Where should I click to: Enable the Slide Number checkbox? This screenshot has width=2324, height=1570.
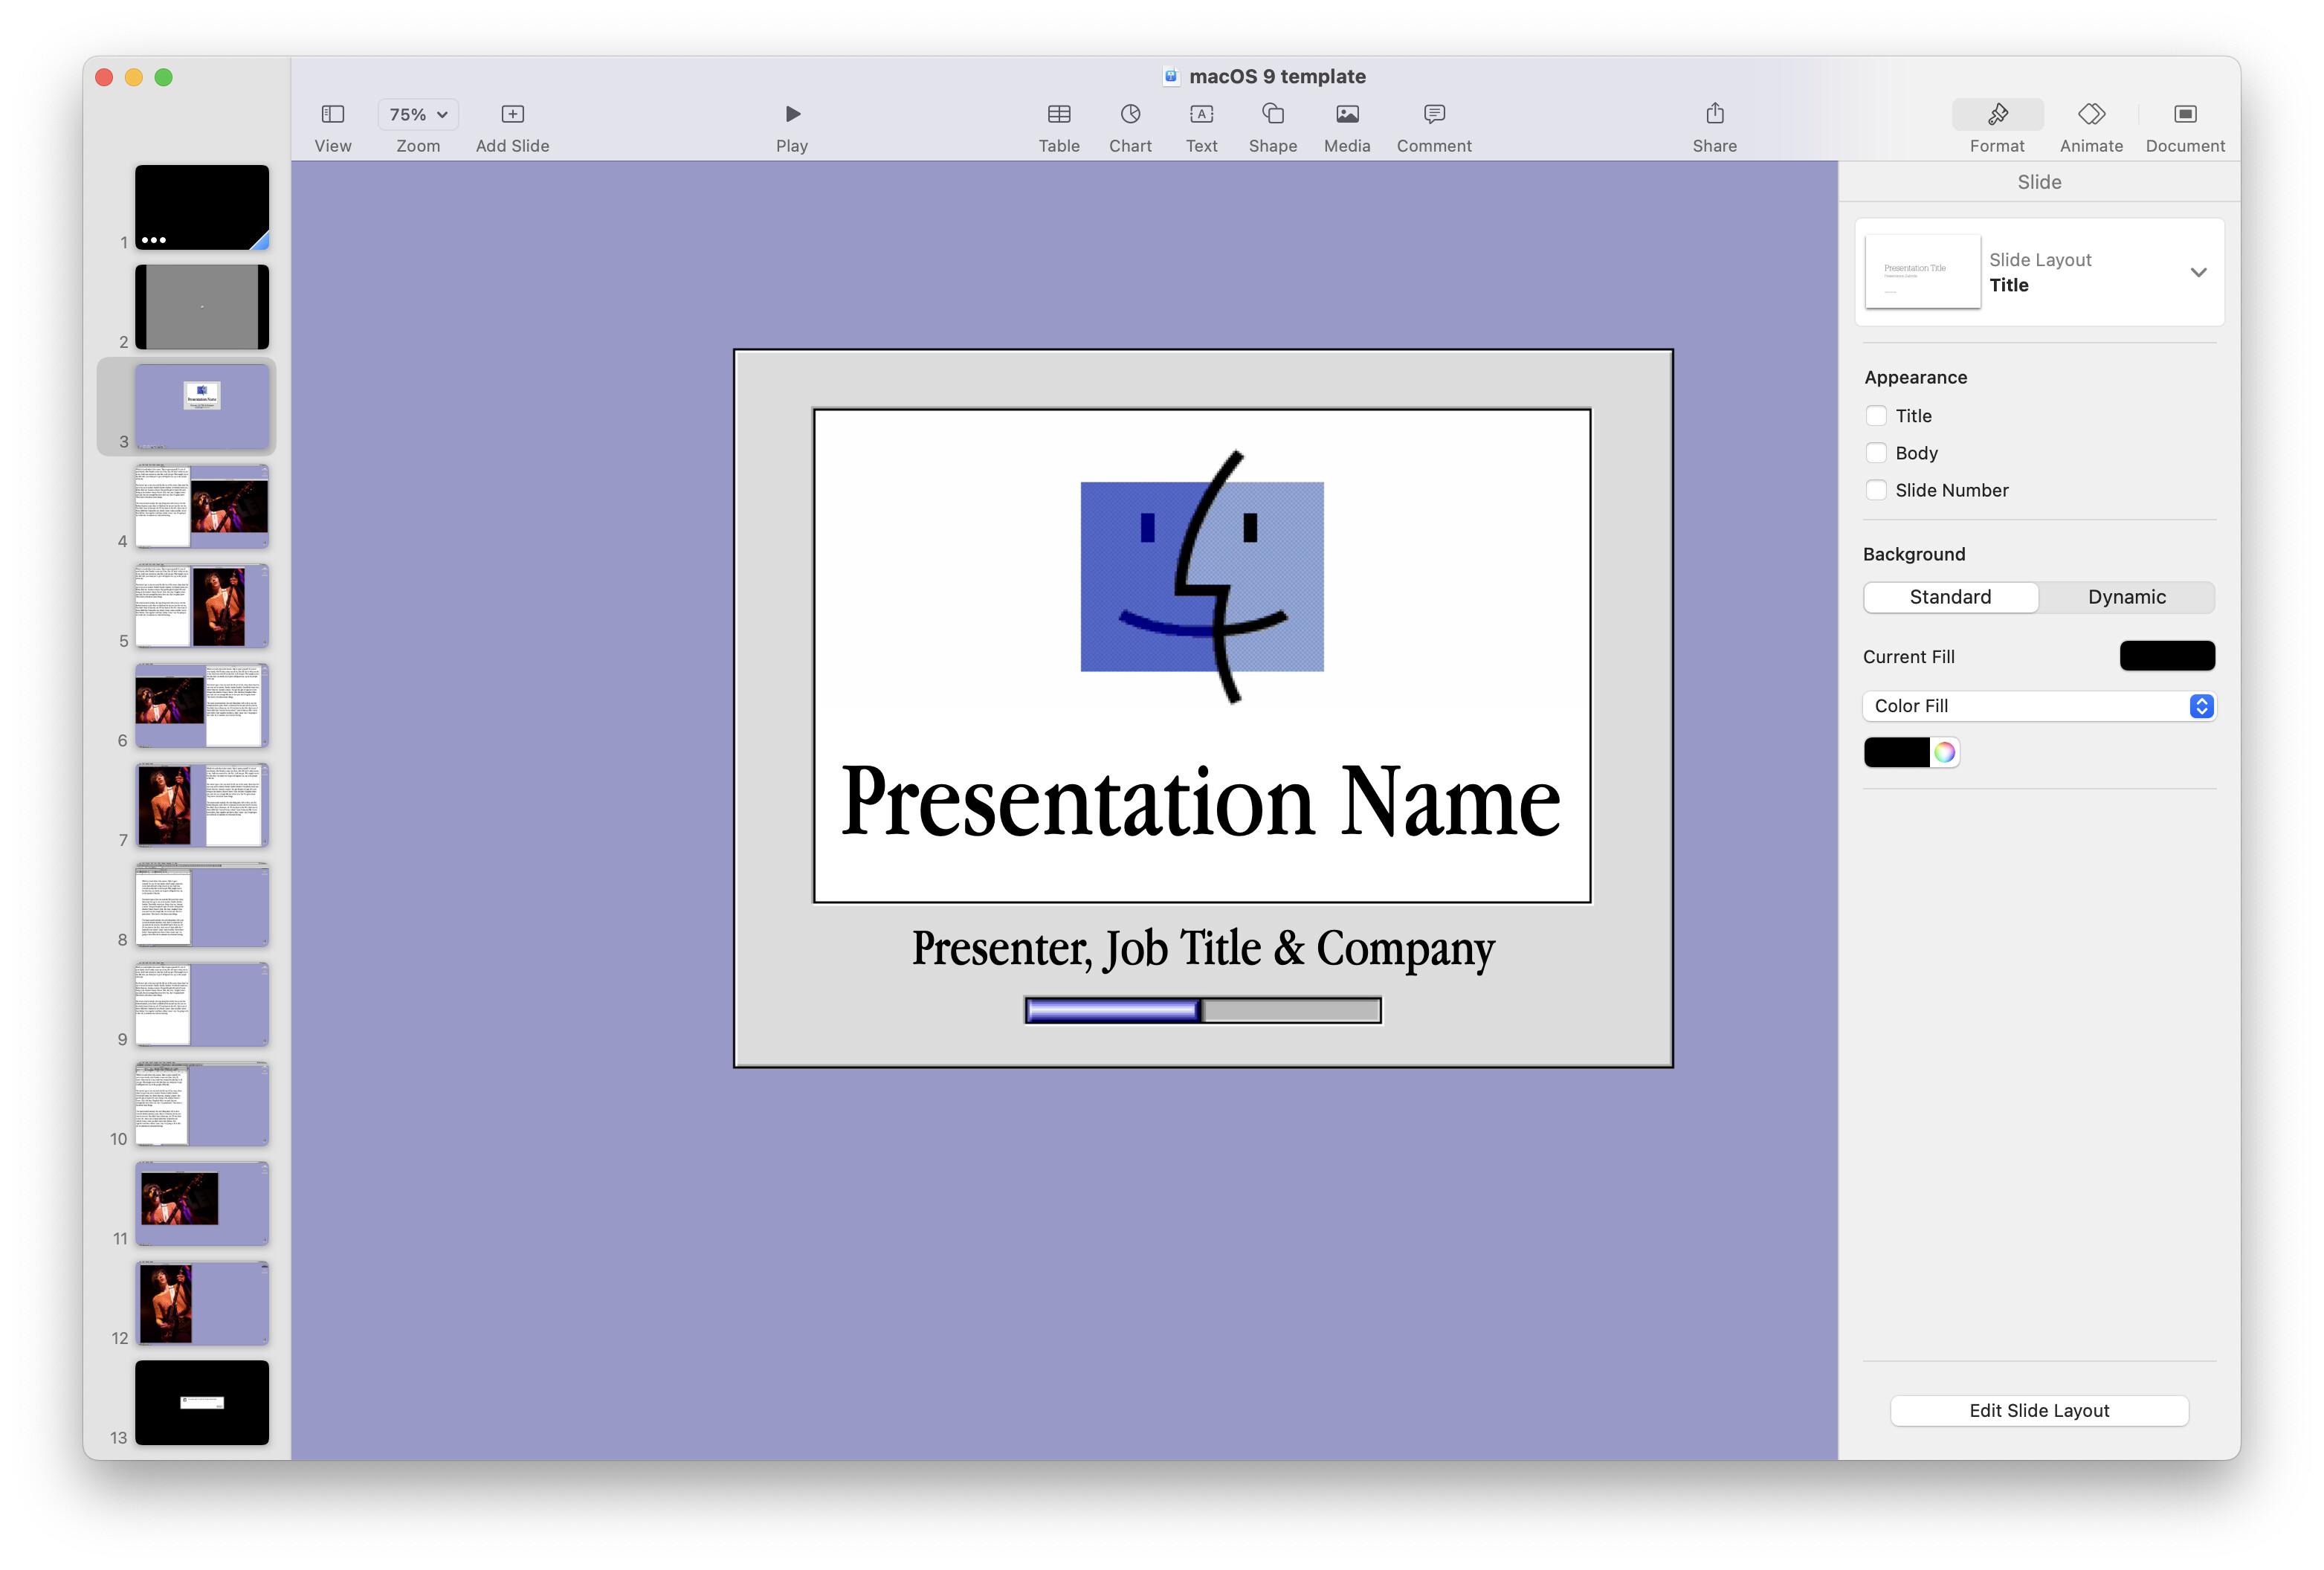point(1876,490)
